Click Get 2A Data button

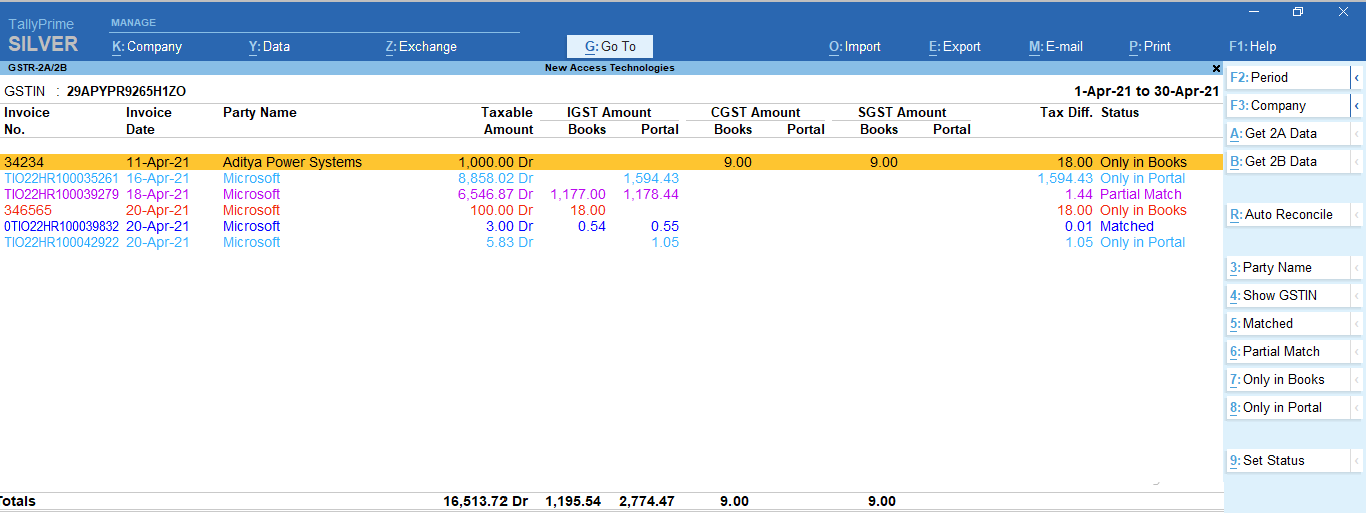[x=1288, y=133]
